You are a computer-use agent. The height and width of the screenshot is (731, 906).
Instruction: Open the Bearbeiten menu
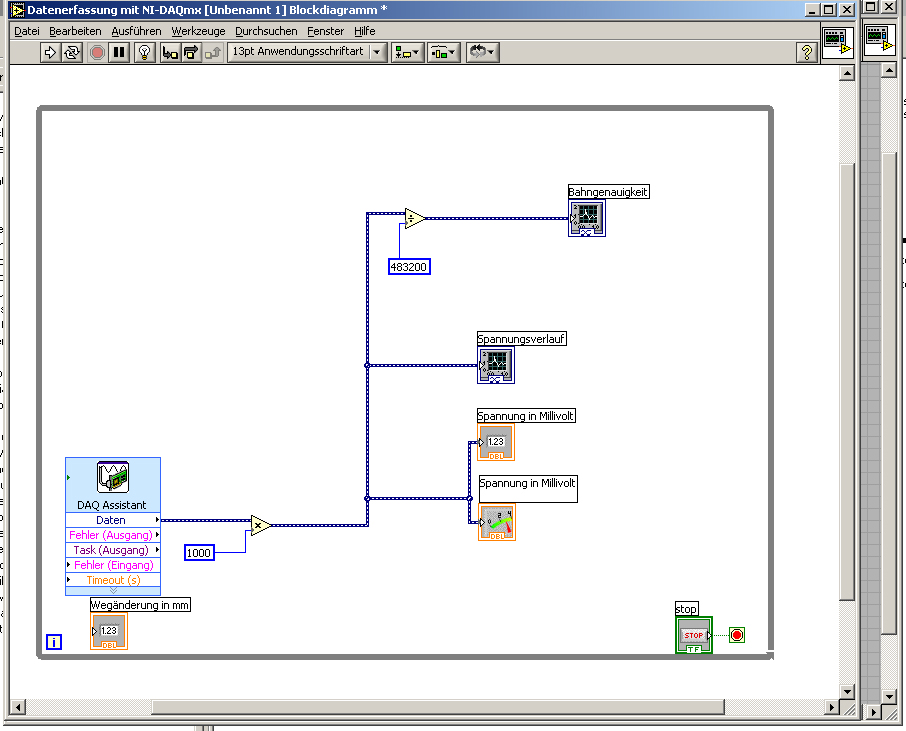point(75,31)
